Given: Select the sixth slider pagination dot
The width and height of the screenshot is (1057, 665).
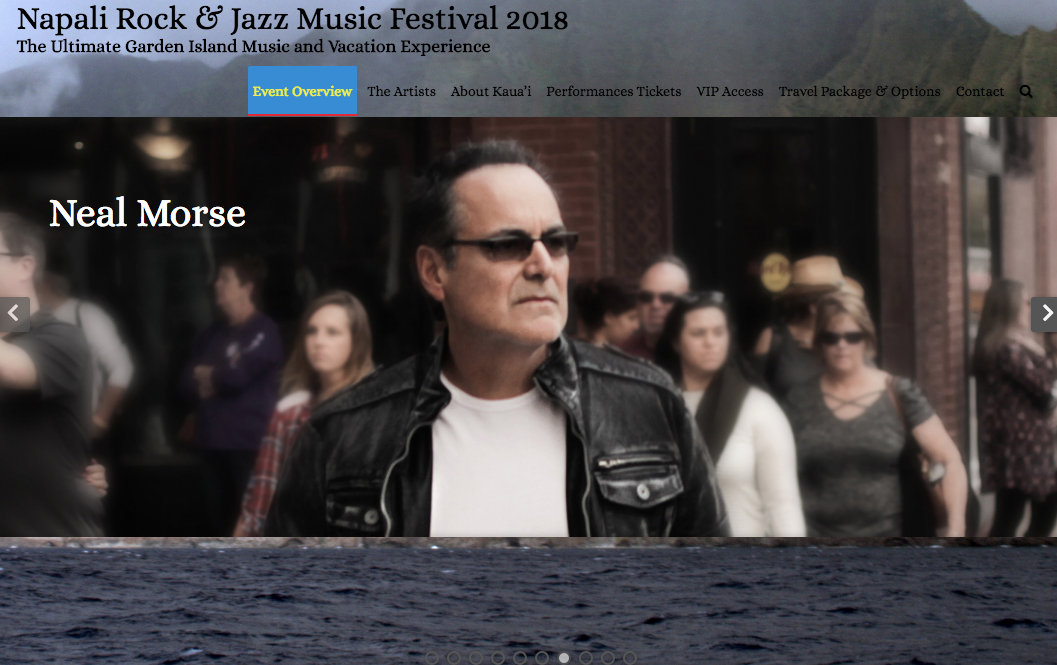Looking at the screenshot, I should pos(542,658).
